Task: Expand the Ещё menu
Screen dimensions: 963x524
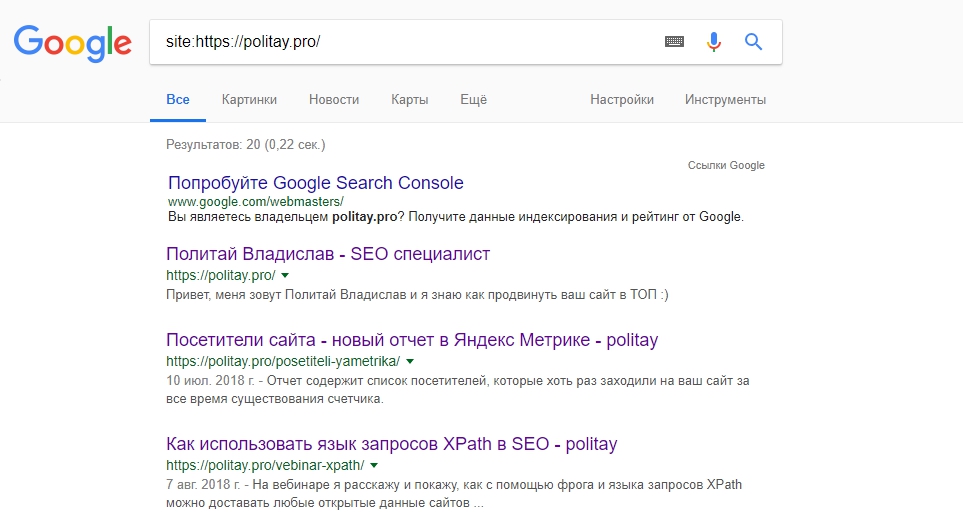Action: click(x=474, y=100)
